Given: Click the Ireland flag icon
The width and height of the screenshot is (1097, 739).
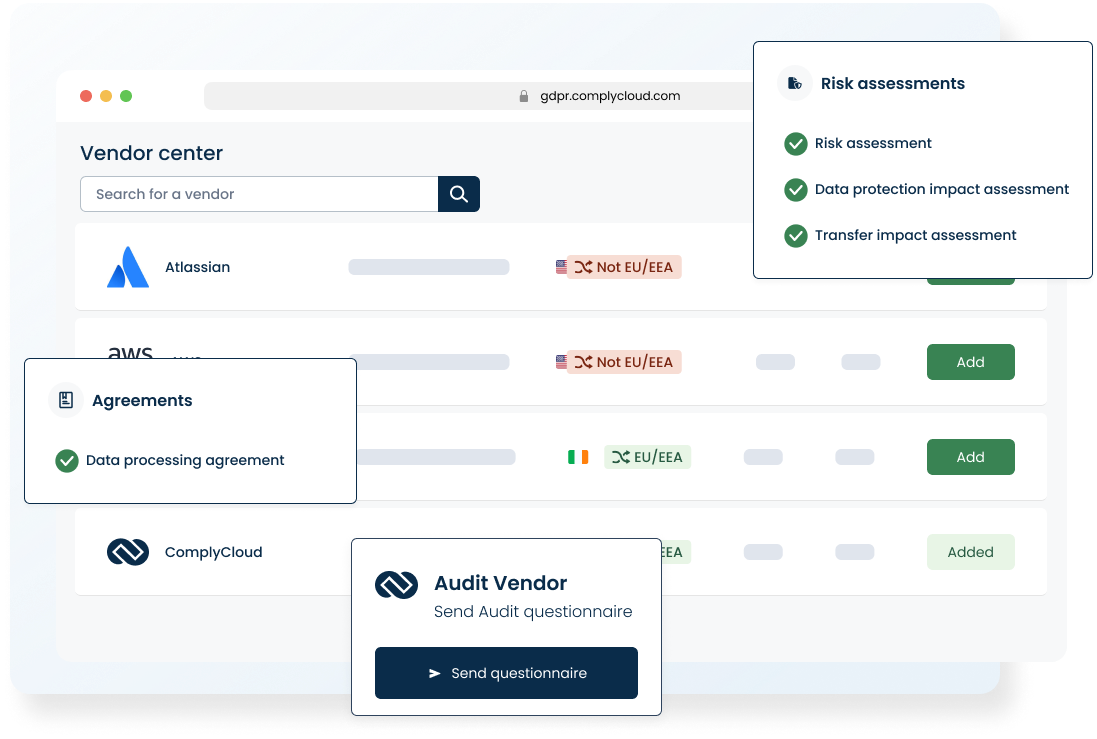Looking at the screenshot, I should (578, 457).
